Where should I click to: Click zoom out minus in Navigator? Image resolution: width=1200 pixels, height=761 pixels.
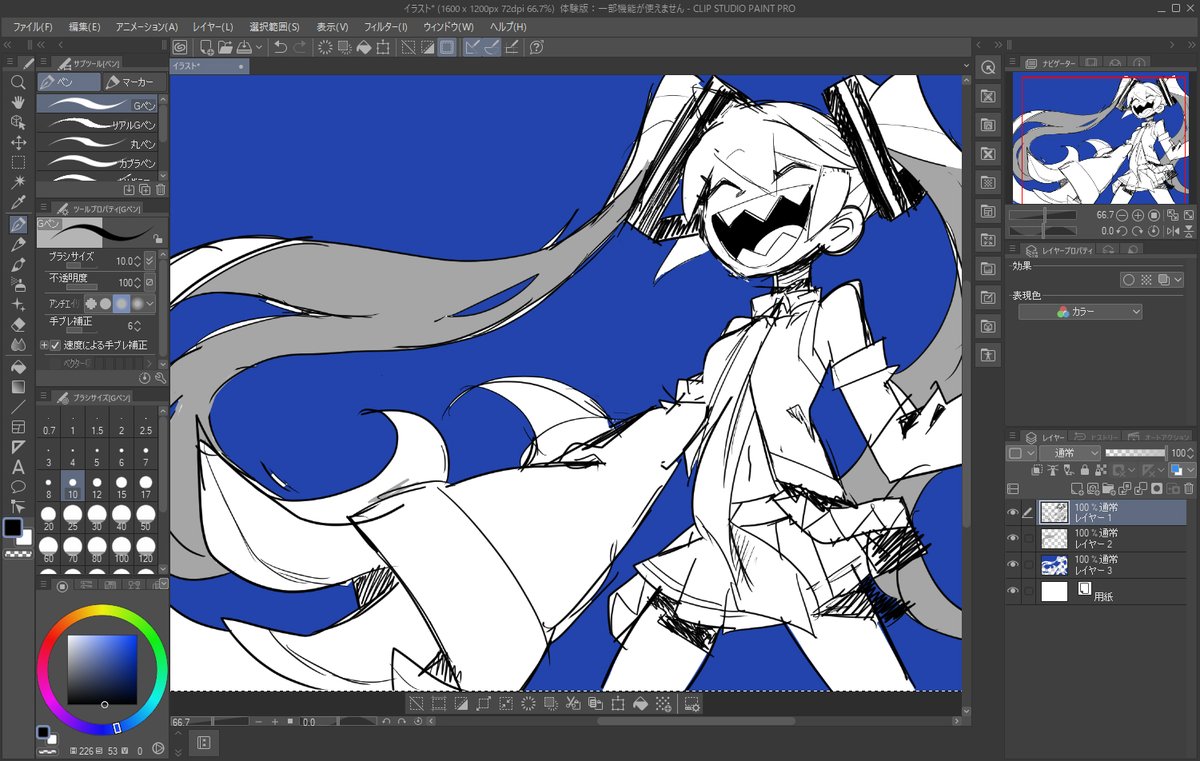pos(1123,215)
